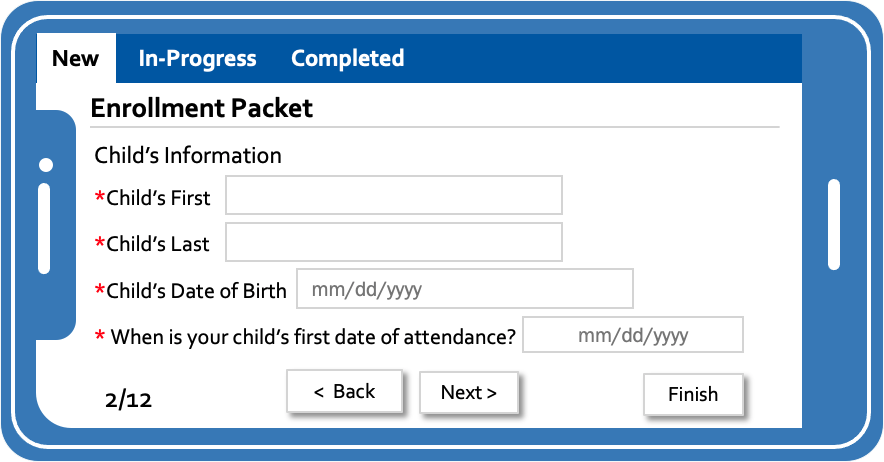This screenshot has height=462, width=884.
Task: Click the Child's Information section label
Action: point(188,156)
